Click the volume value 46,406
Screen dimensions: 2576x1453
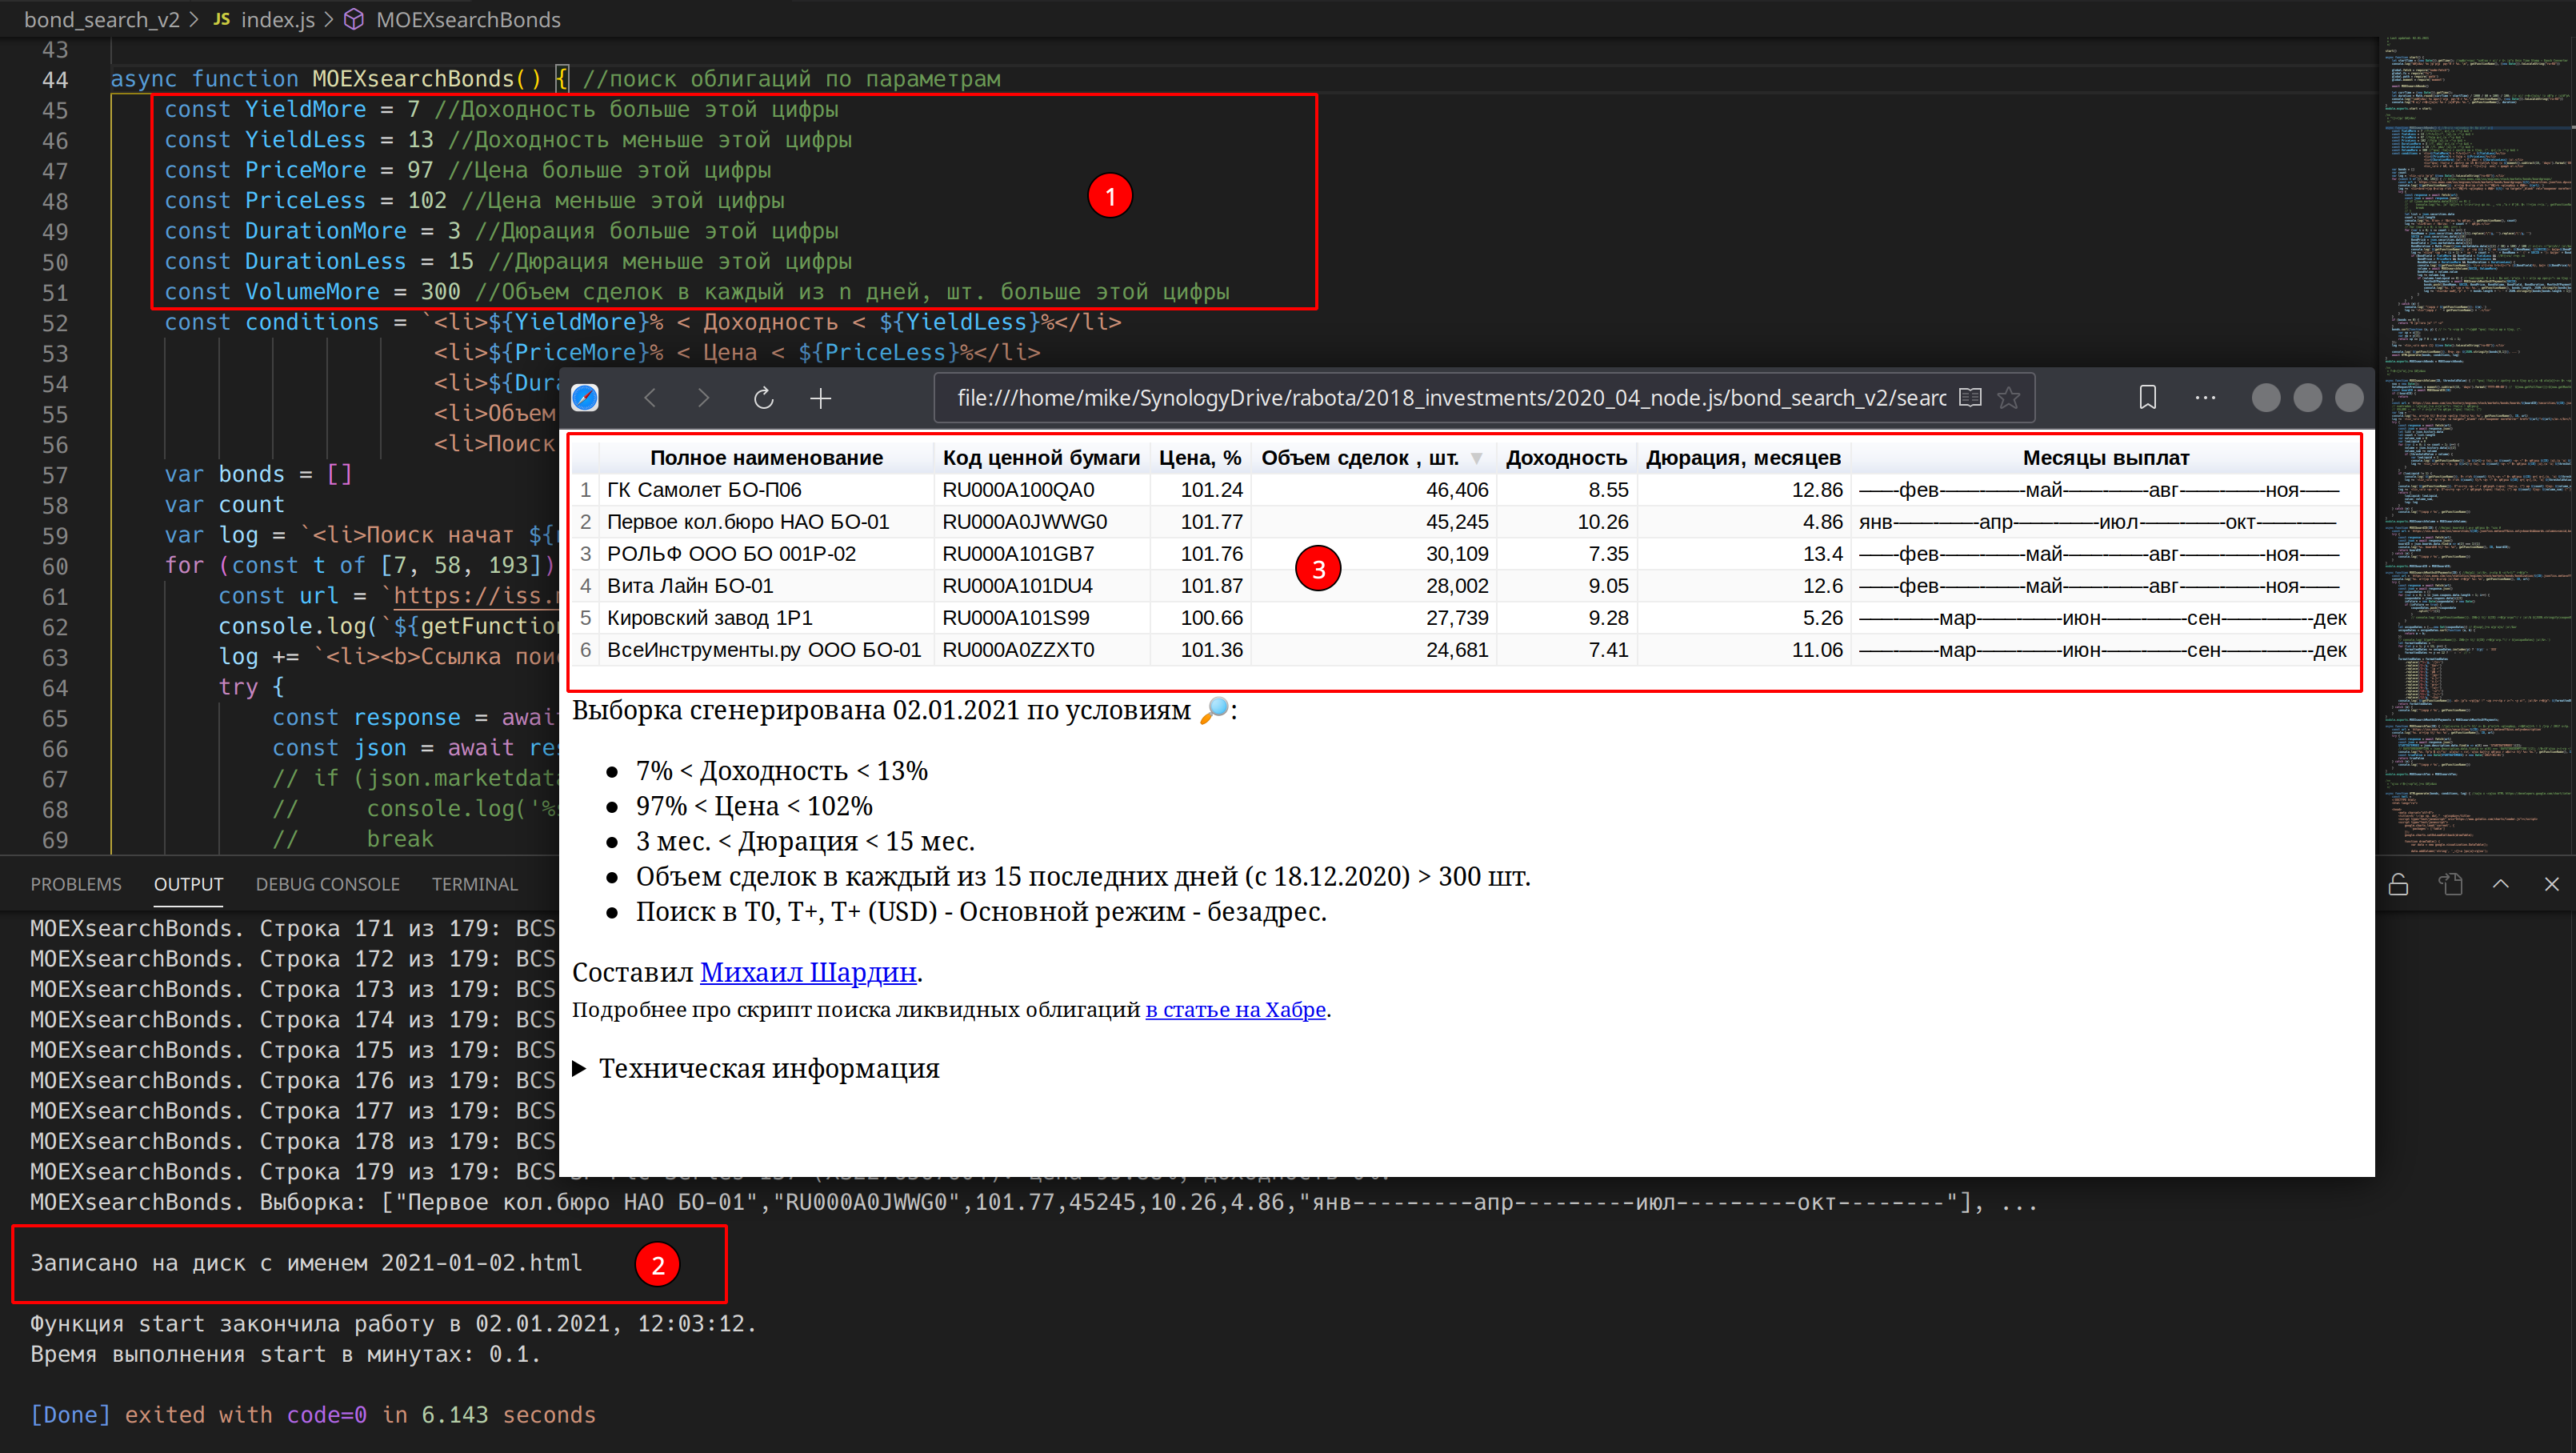1457,490
